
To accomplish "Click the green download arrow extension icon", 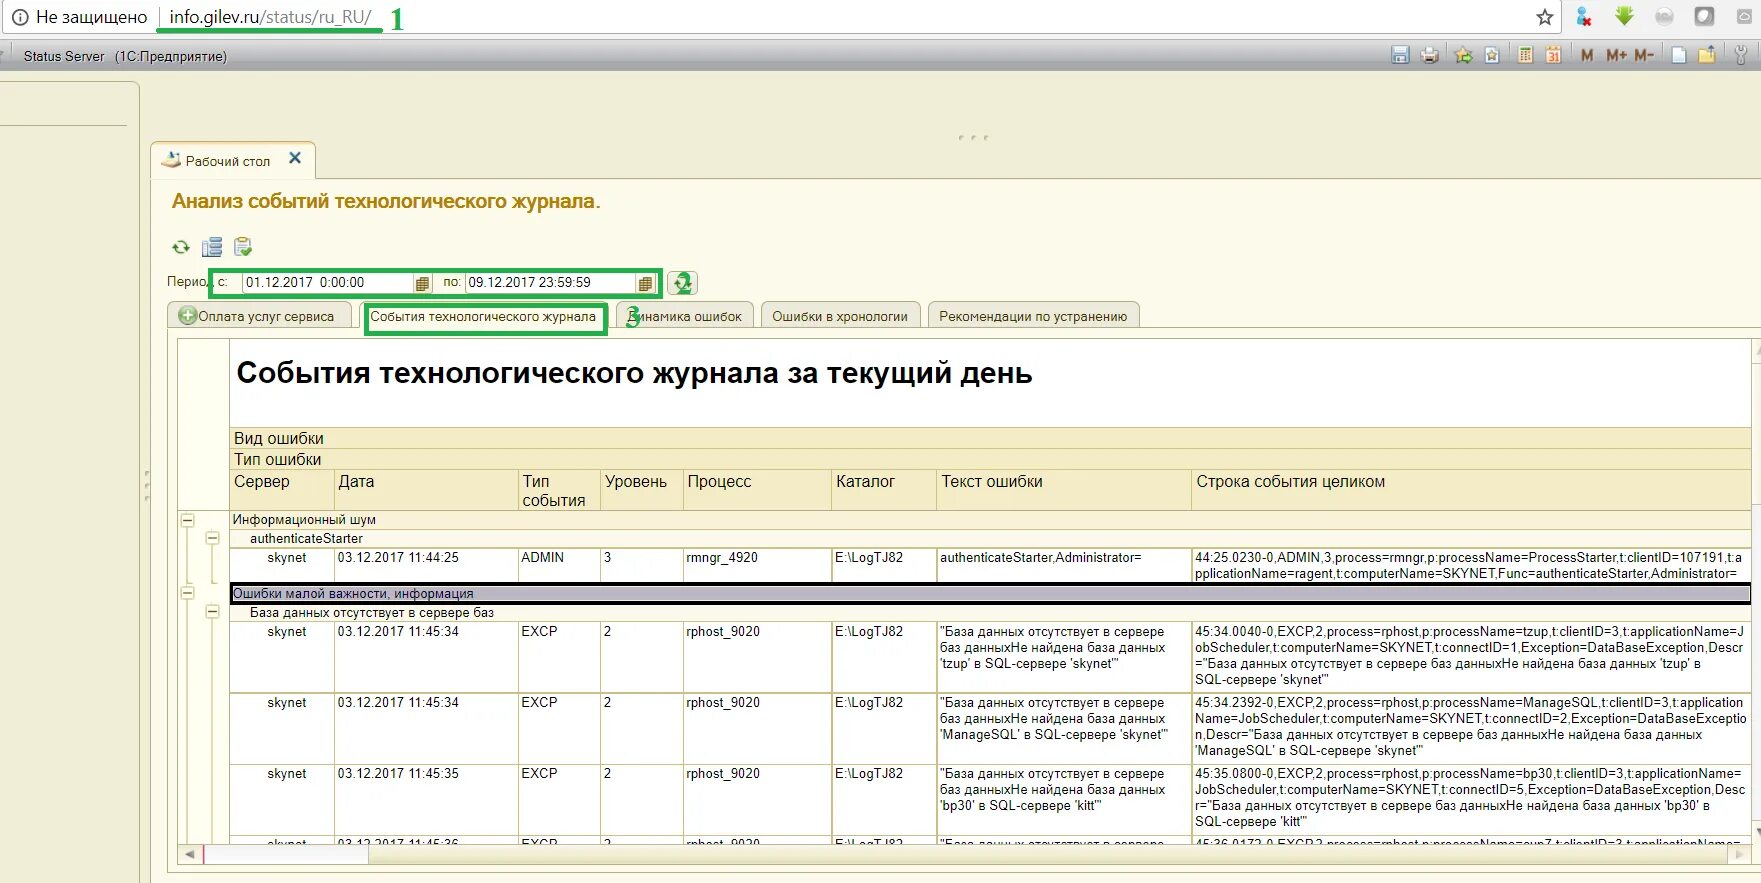I will point(1624,16).
